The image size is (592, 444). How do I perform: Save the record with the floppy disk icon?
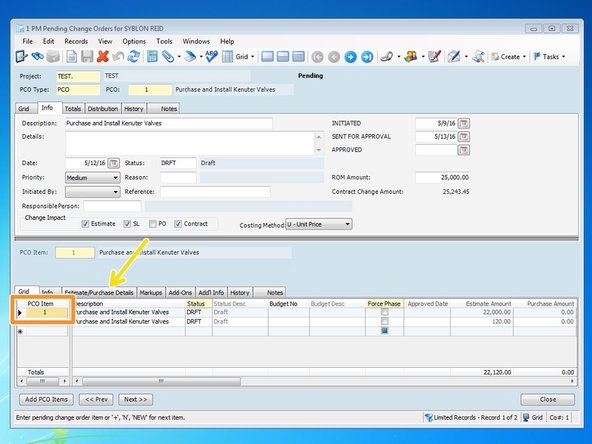tap(87, 57)
